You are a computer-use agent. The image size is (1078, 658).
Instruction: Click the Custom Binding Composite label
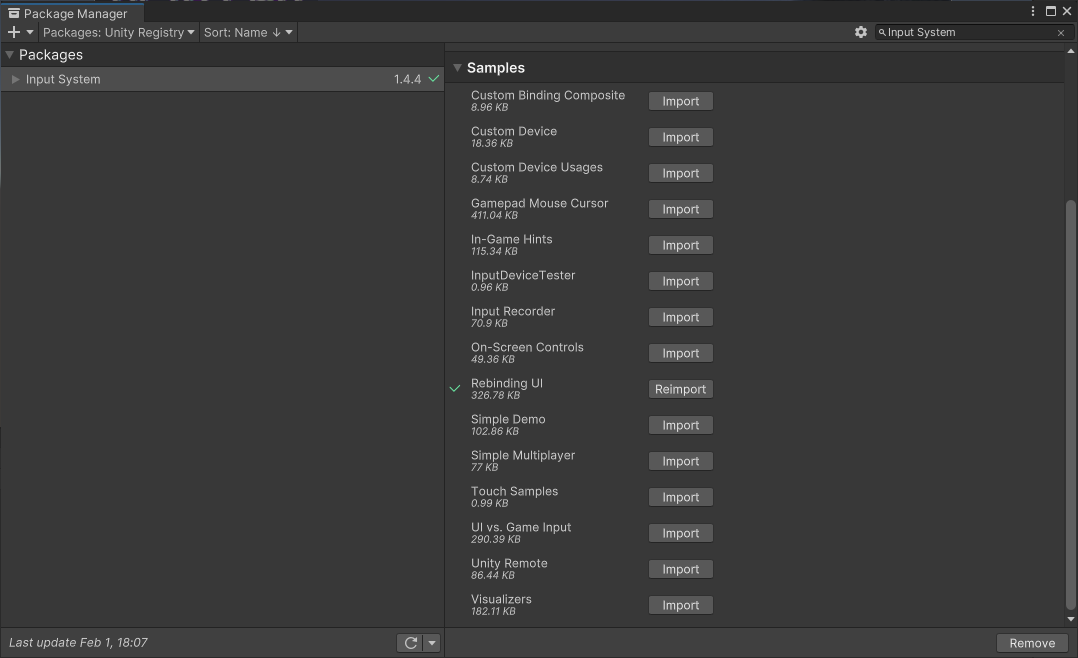[x=548, y=95]
